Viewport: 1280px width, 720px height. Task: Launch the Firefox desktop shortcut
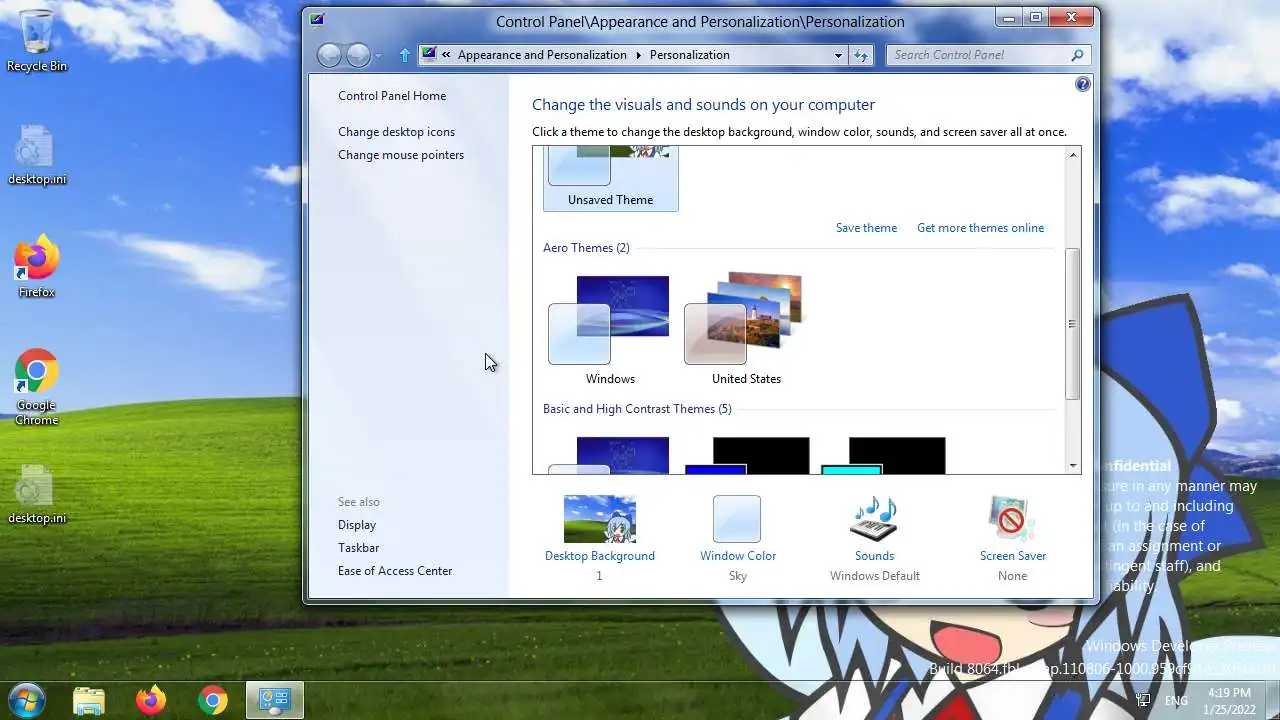click(37, 267)
